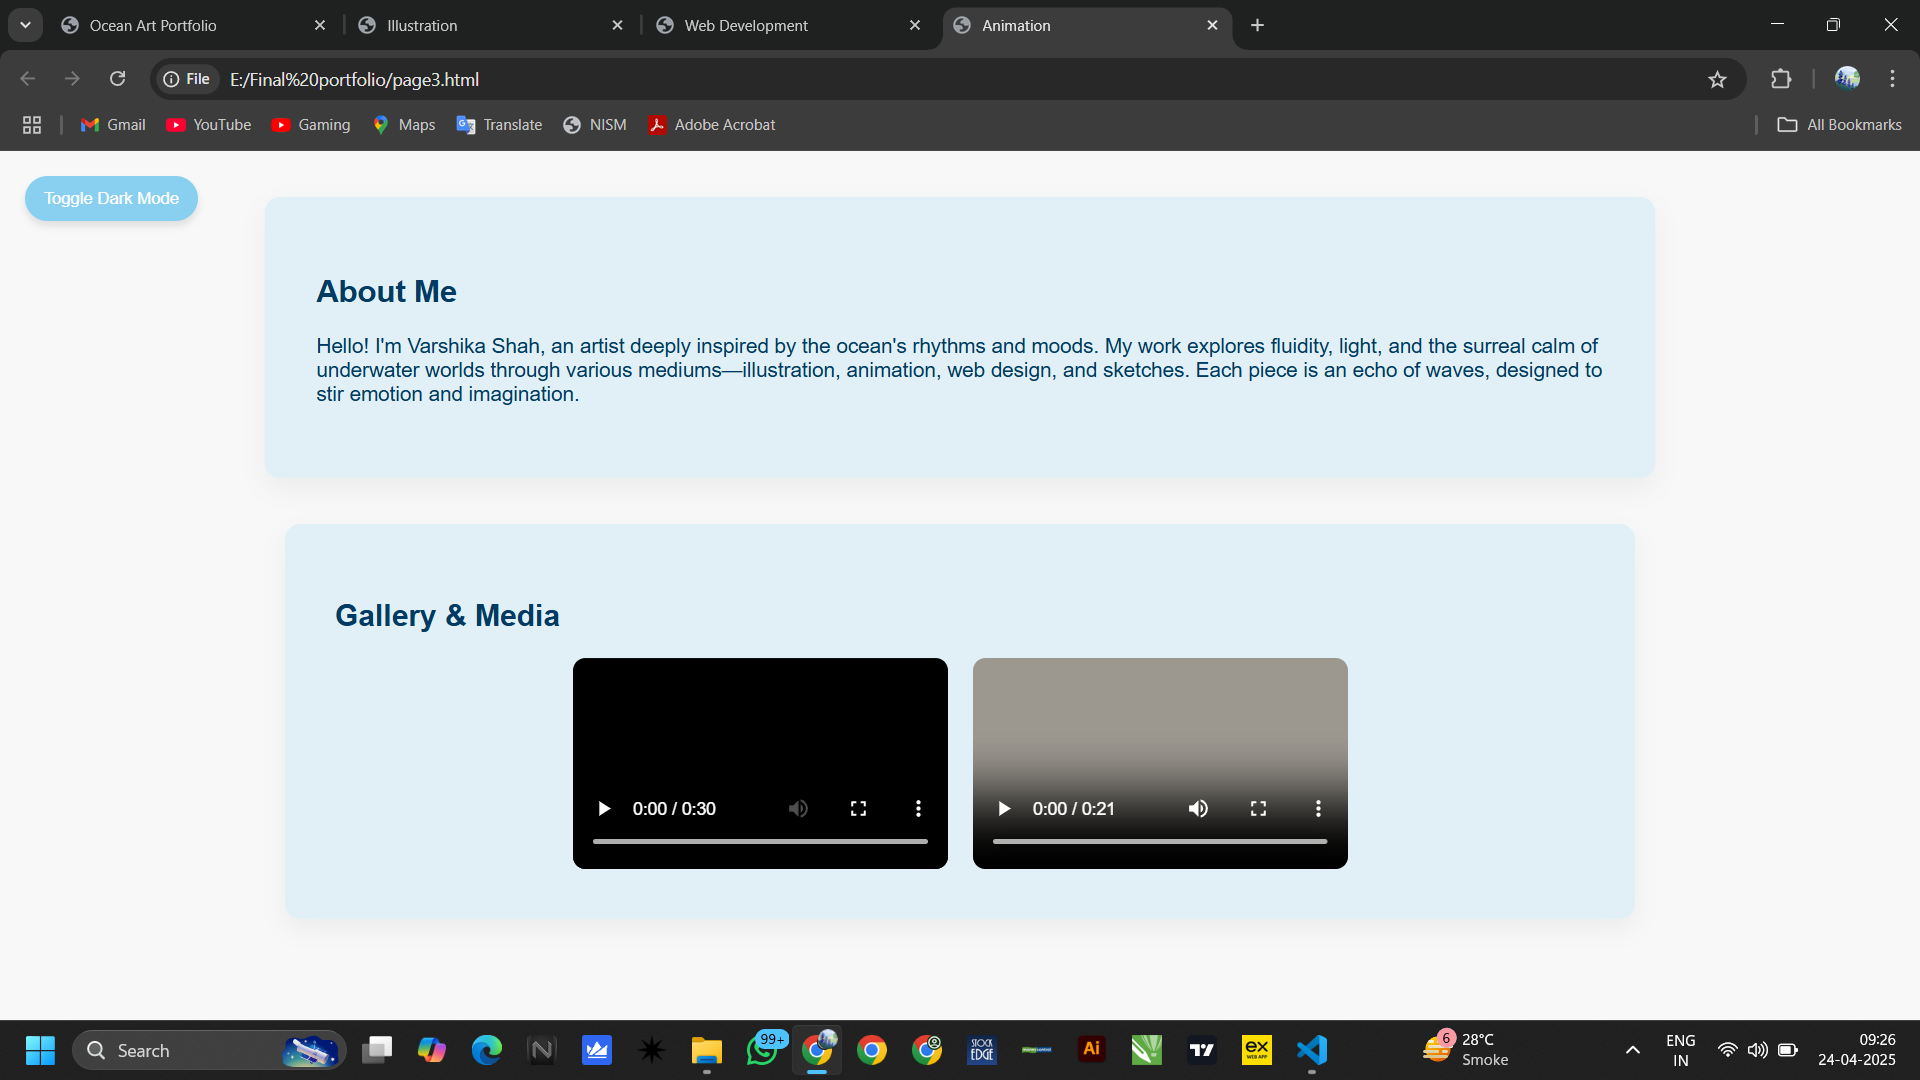Open the Adobe Acrobat bookmark

click(711, 125)
